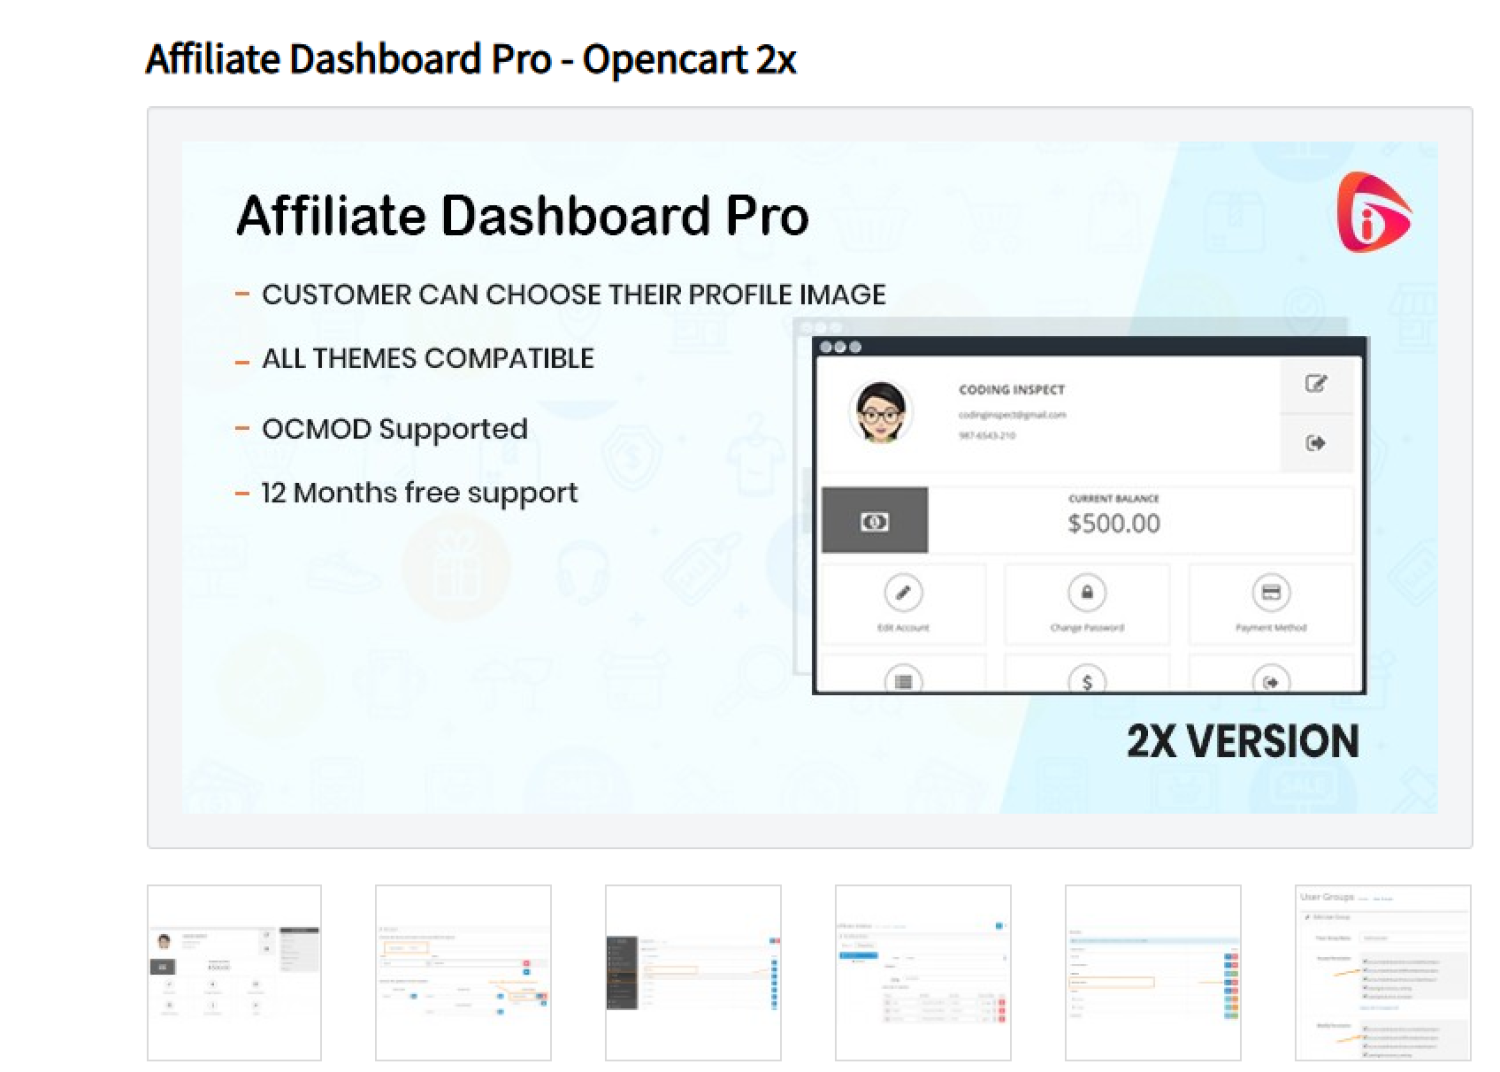Open the third thumbnail with dark sidebar
The height and width of the screenshot is (1072, 1500).
pos(693,972)
